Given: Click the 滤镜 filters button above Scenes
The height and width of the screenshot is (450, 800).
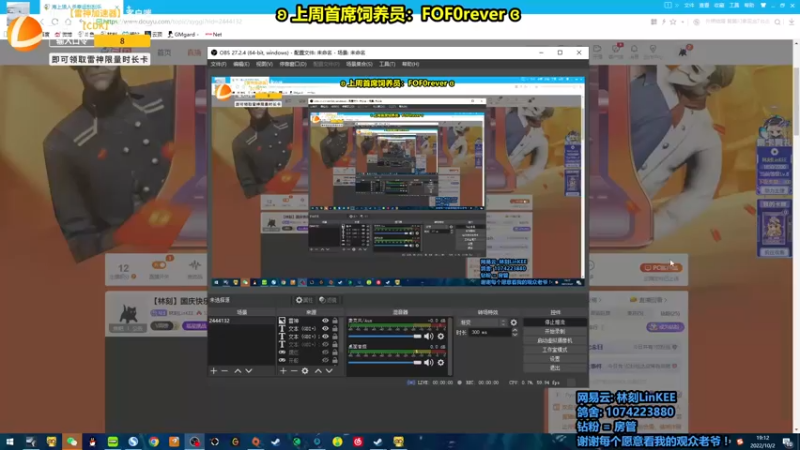Looking at the screenshot, I should (328, 300).
